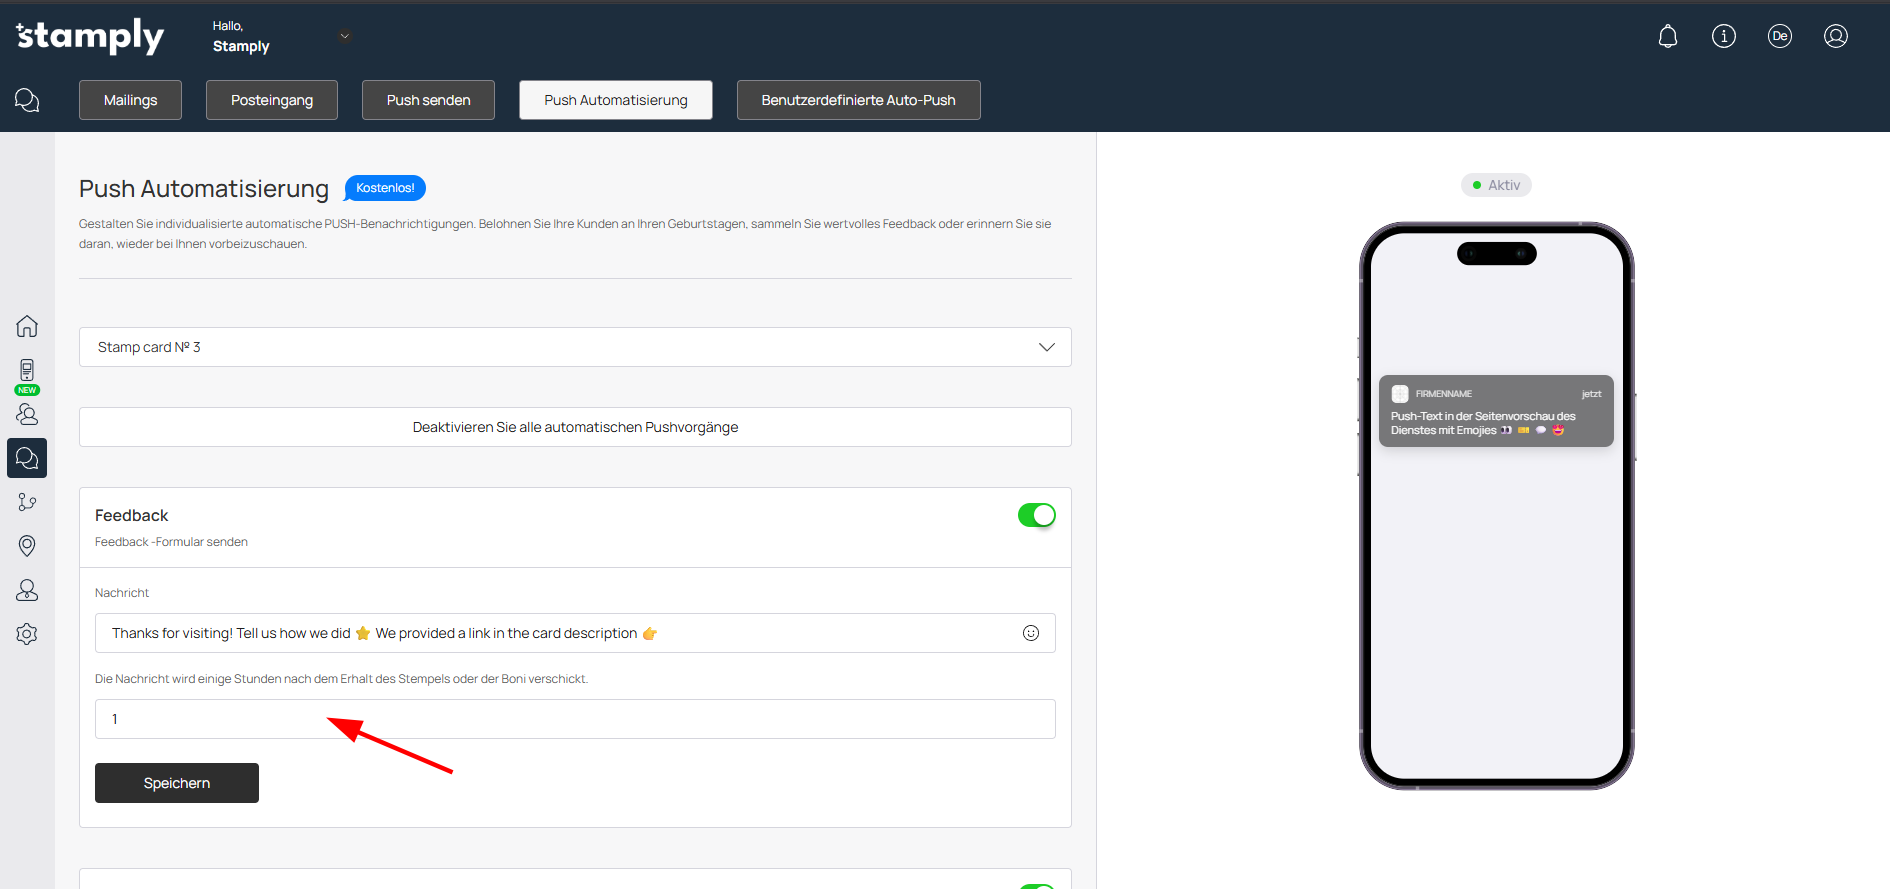Open the account dropdown next to Stamply

coord(344,36)
